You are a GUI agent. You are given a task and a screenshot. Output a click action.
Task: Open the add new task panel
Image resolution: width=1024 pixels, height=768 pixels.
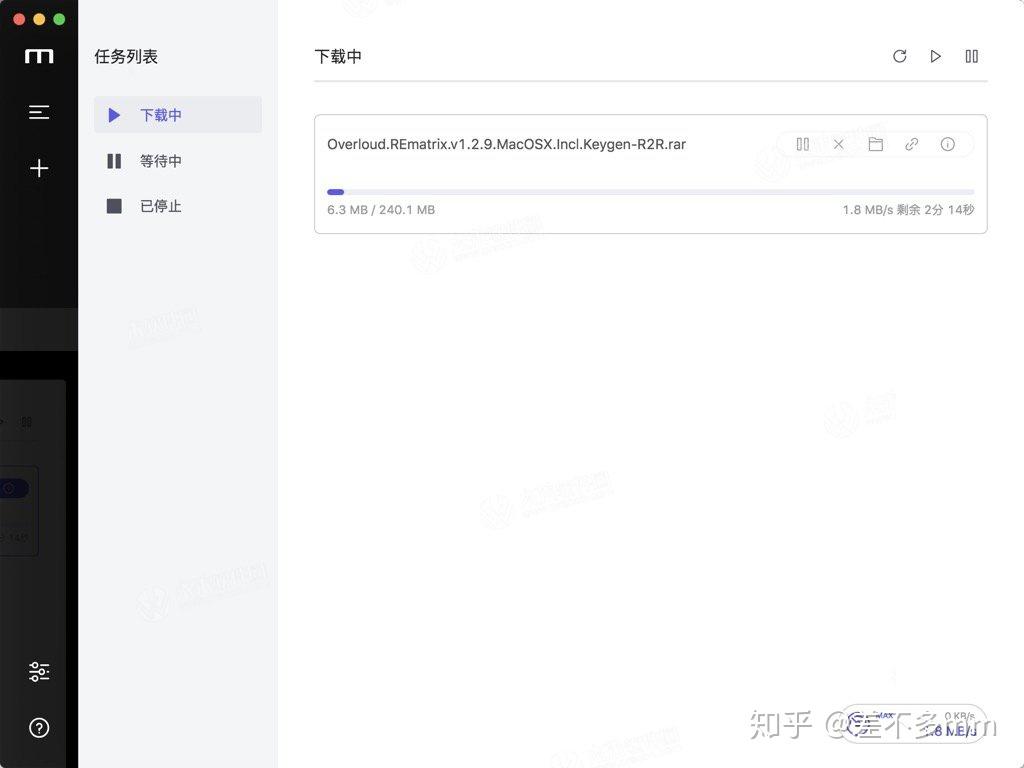[x=39, y=168]
